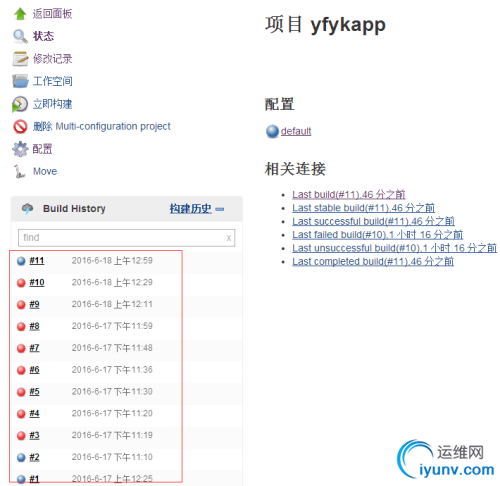This screenshot has height=486, width=500.
Task: Open 返回面板 in the sidebar
Action: (52, 14)
